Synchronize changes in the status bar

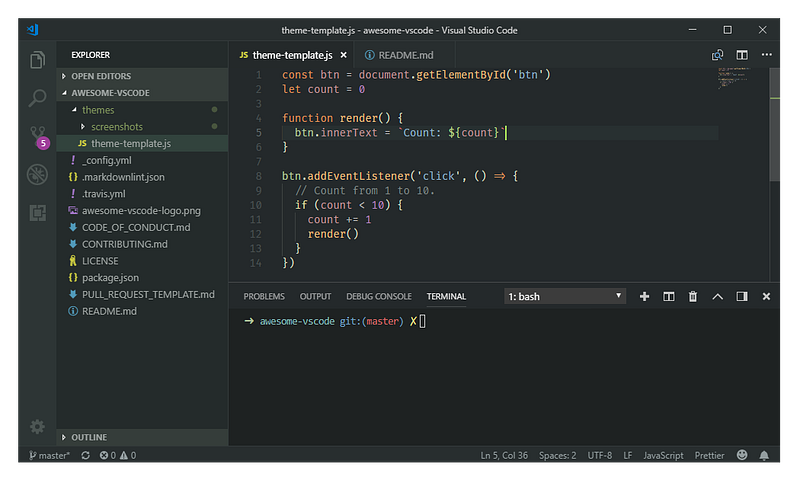tap(85, 455)
